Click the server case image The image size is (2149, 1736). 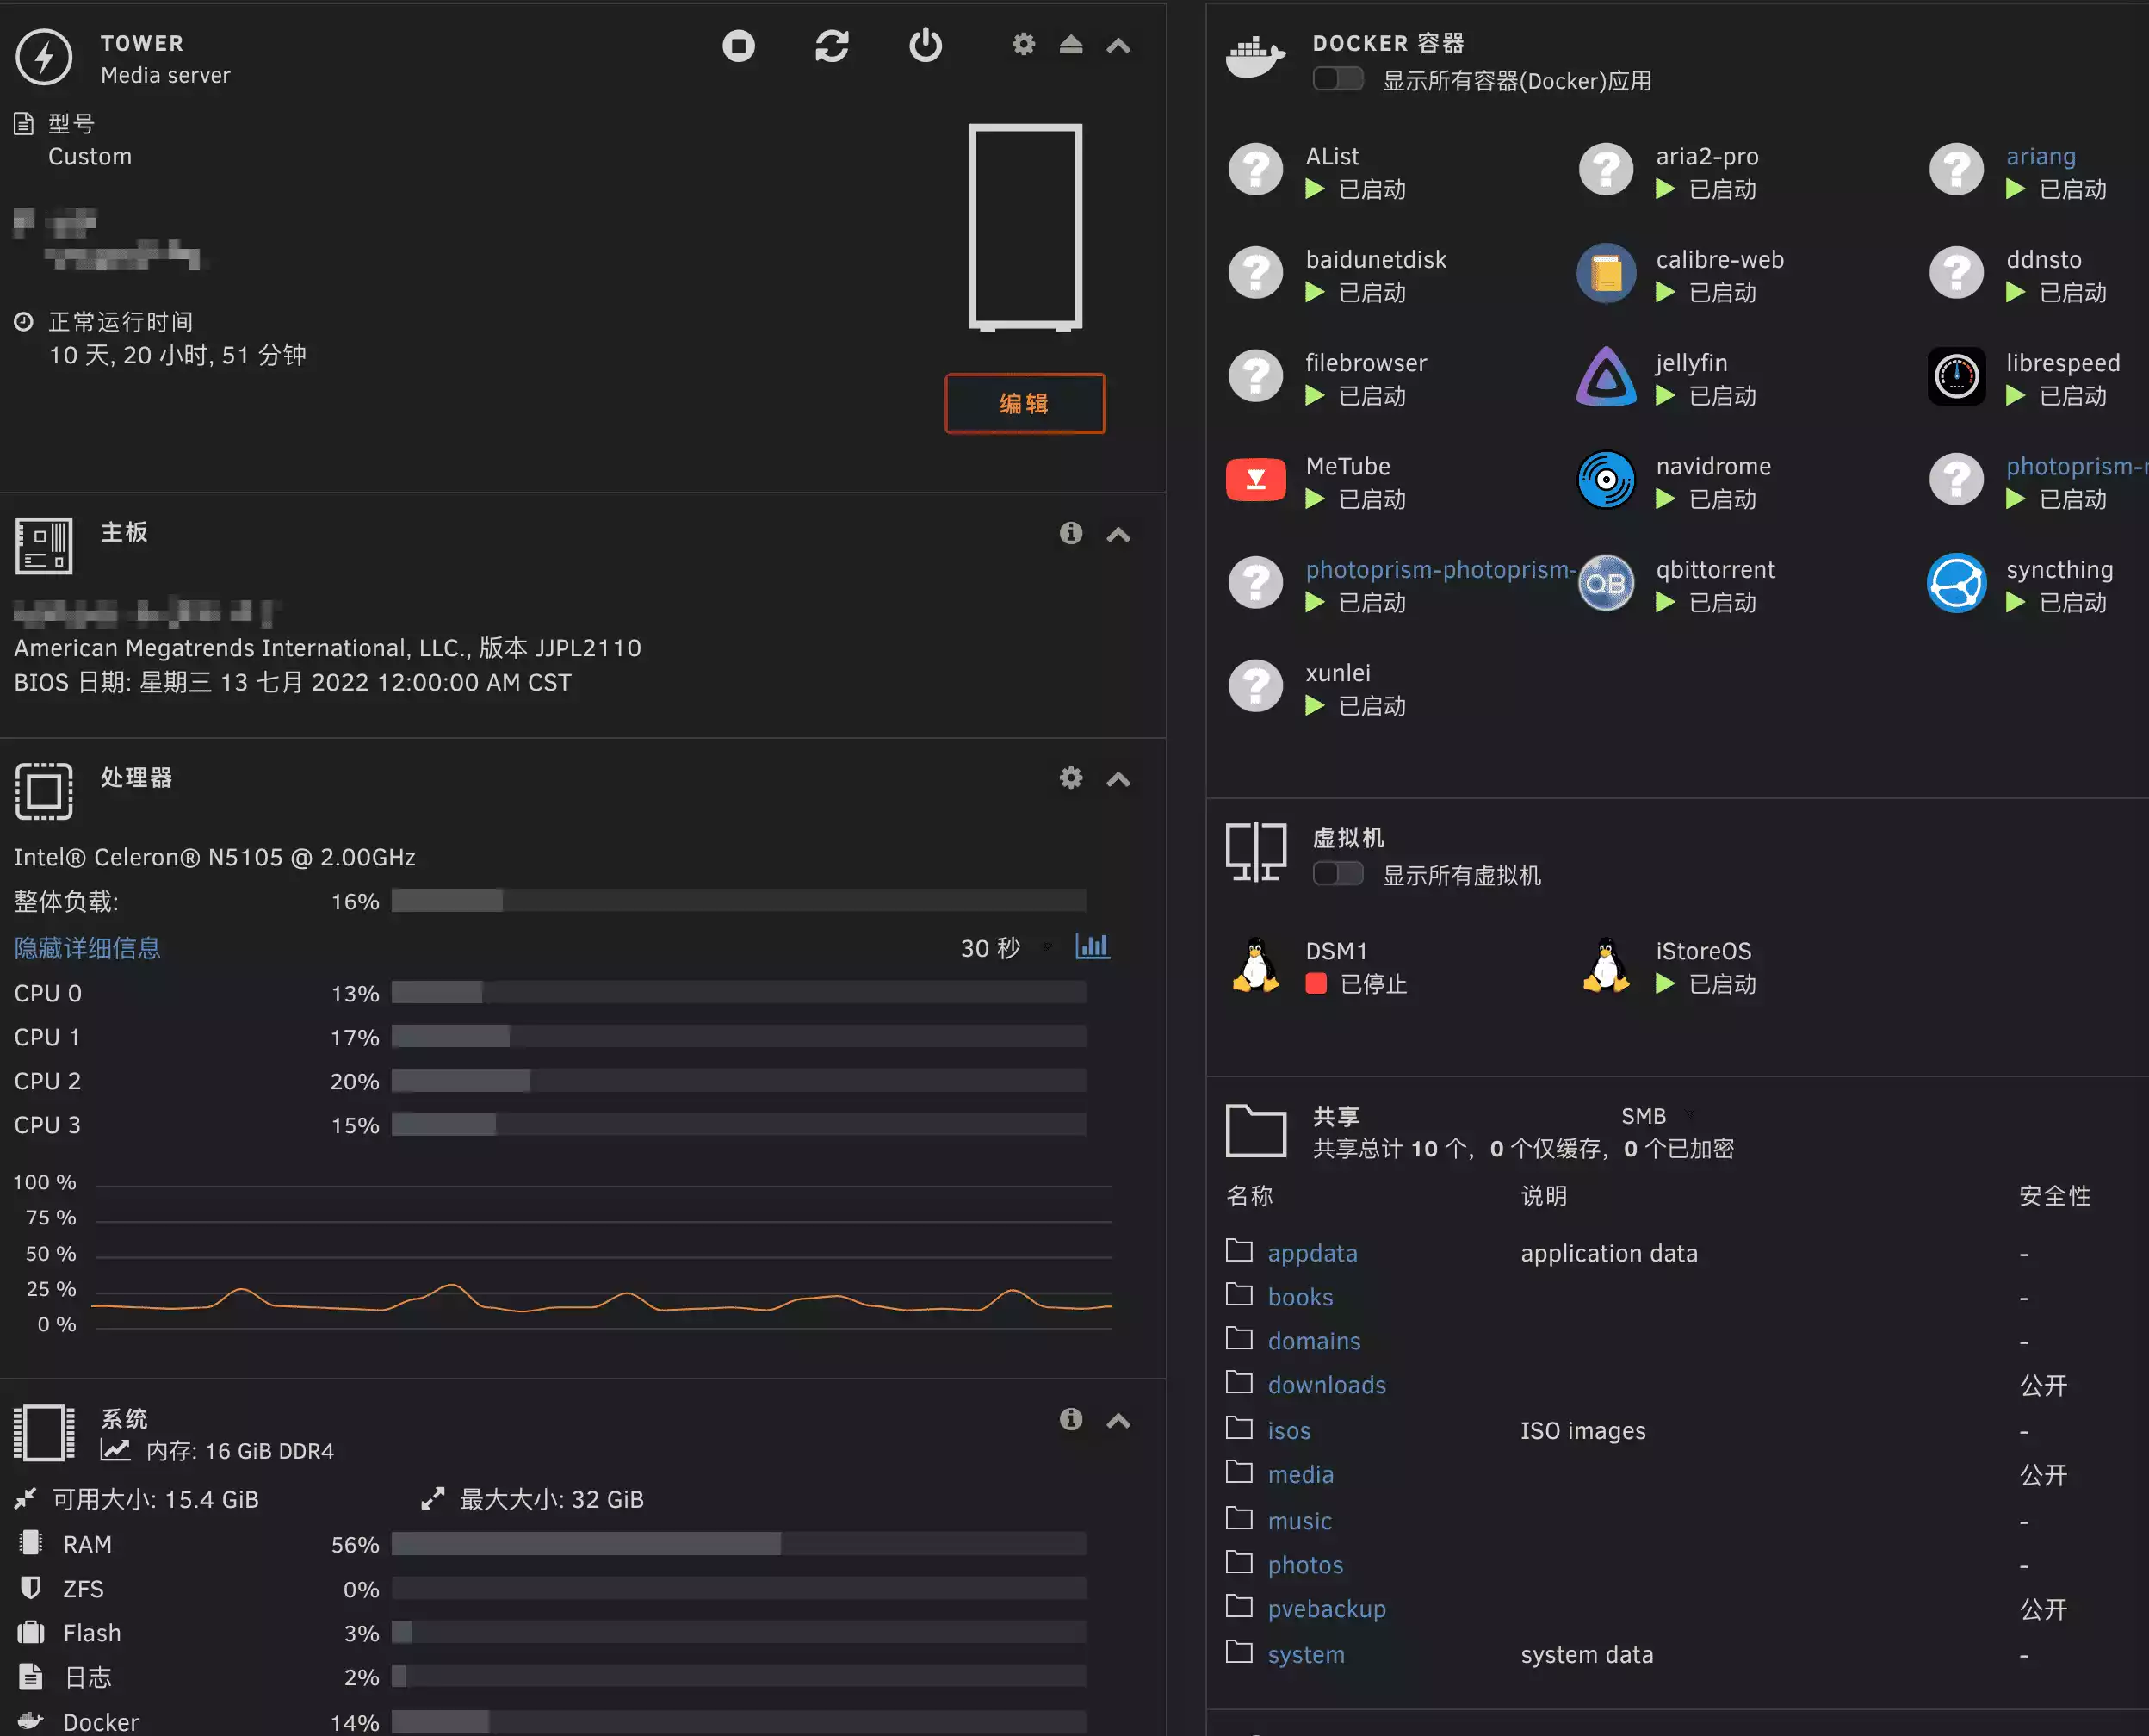point(1025,227)
